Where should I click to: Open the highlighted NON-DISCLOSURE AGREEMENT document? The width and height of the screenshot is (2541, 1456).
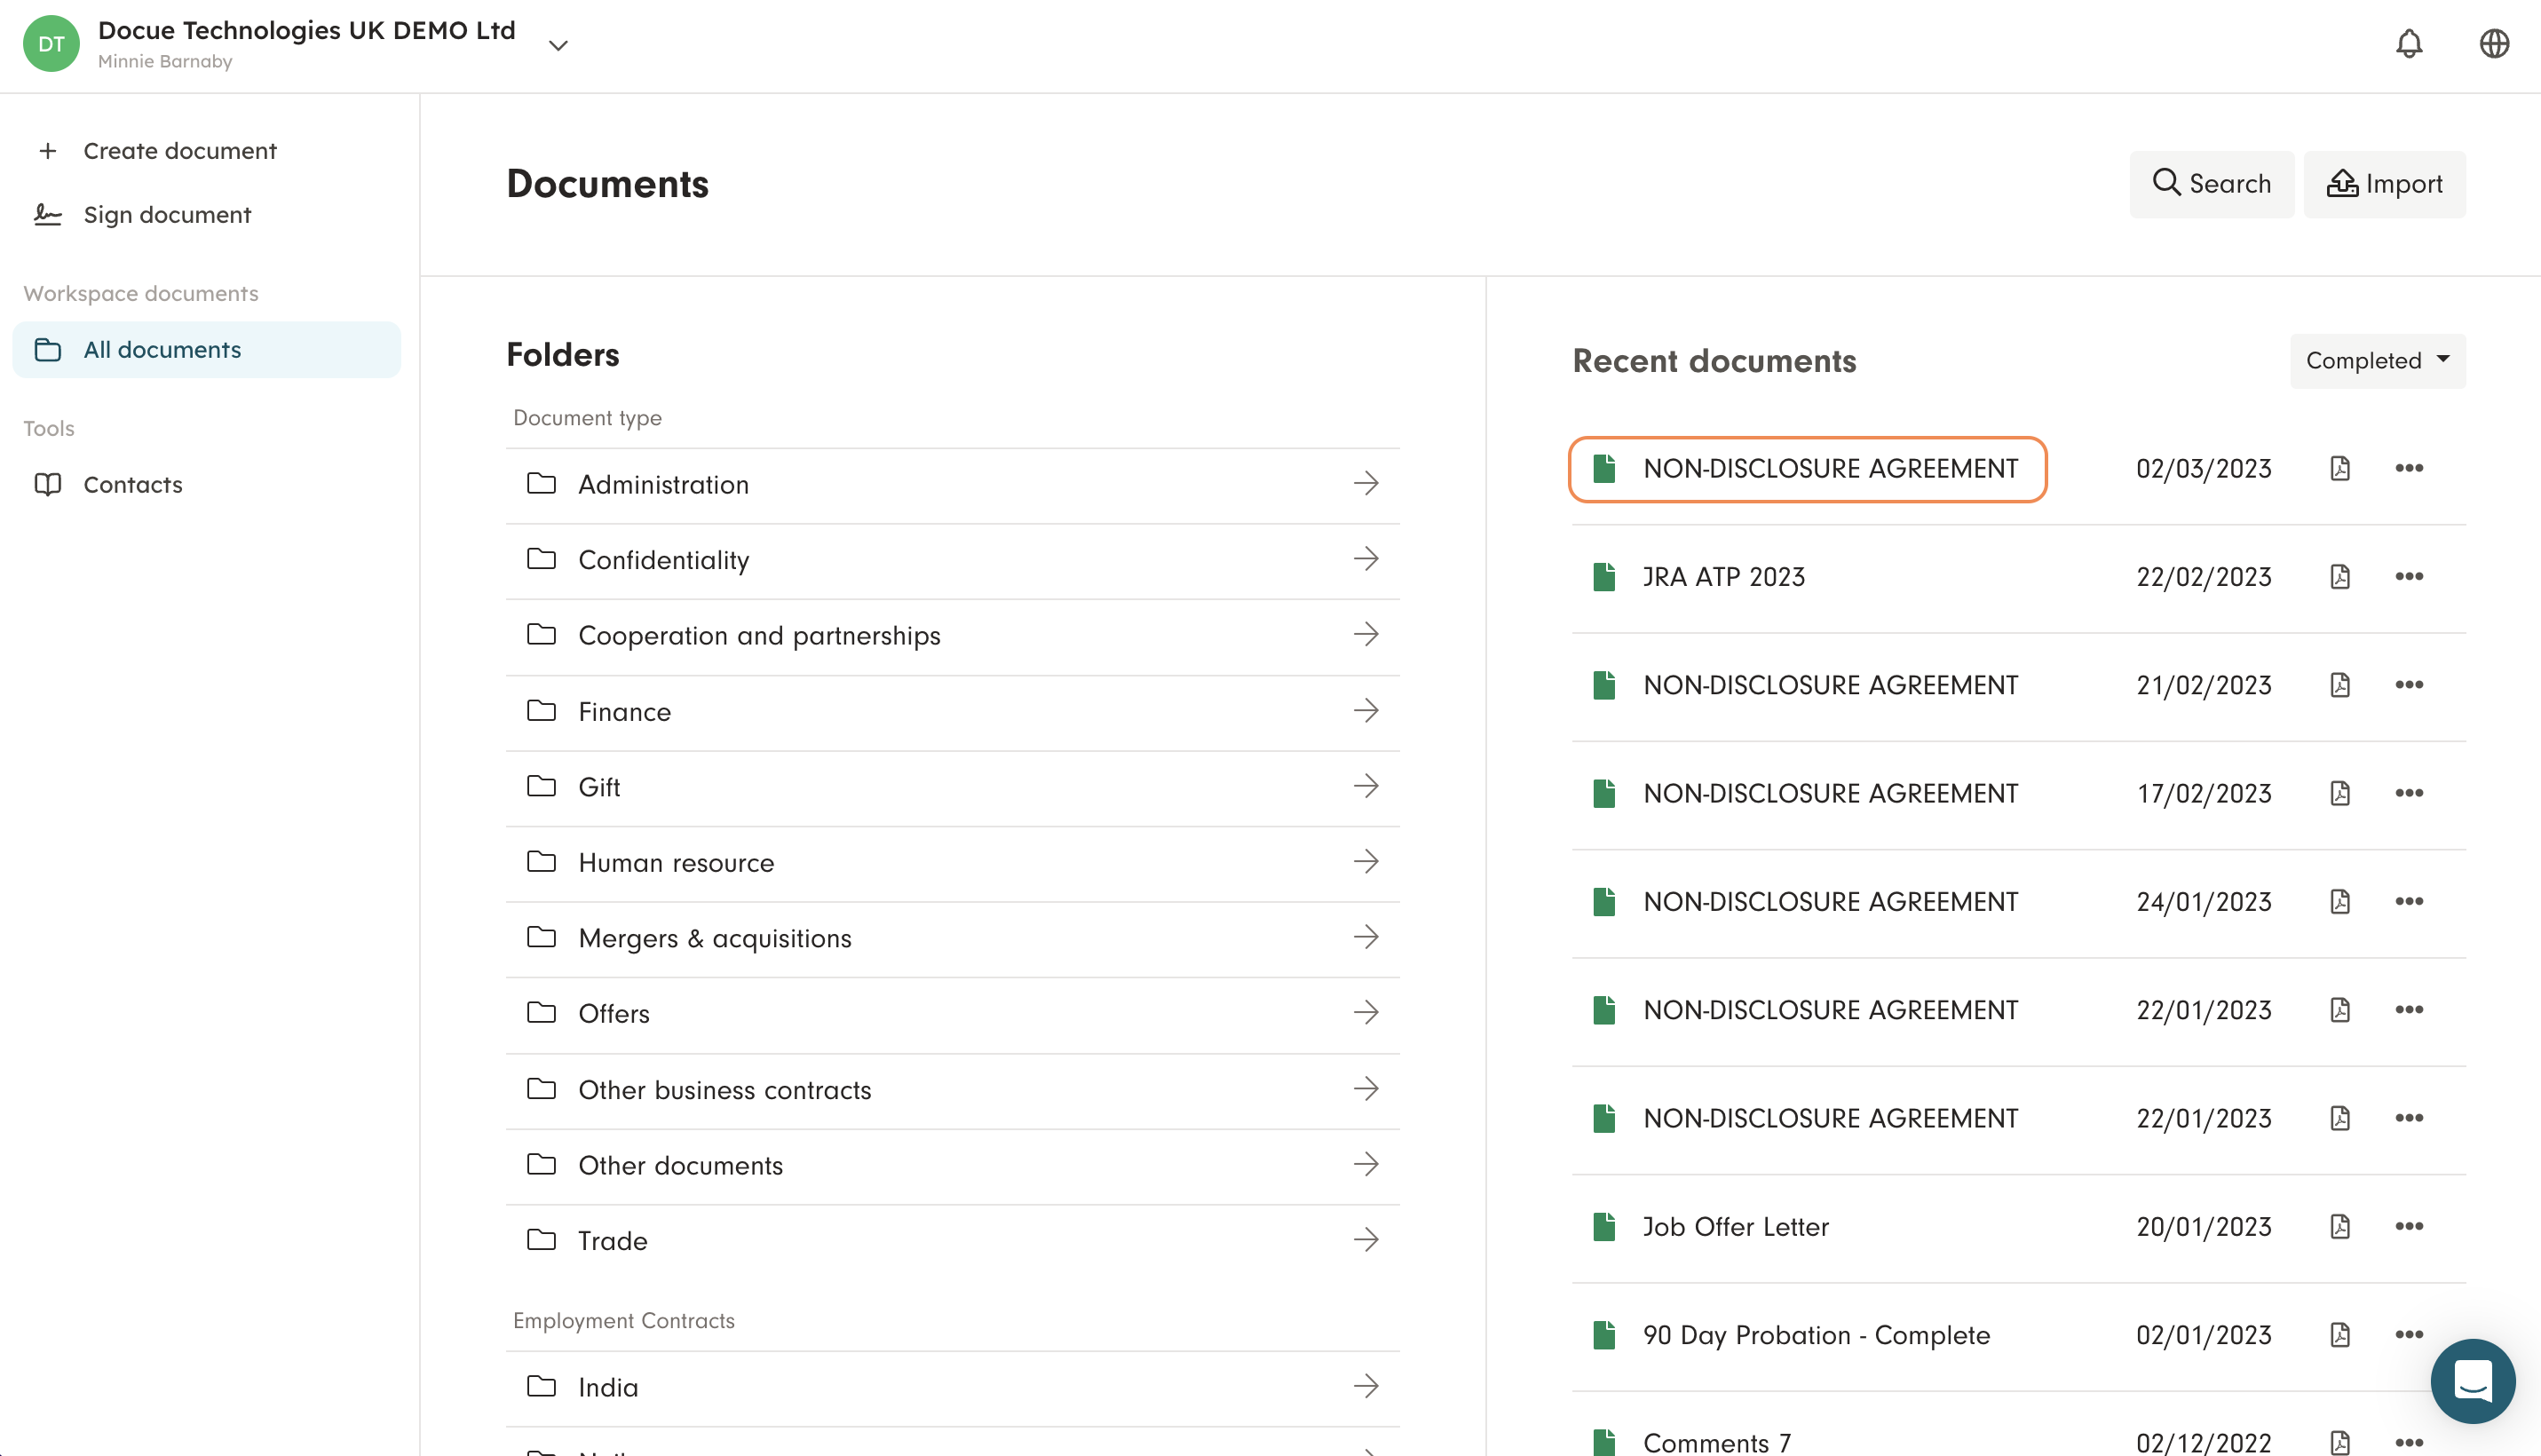pyautogui.click(x=1829, y=469)
